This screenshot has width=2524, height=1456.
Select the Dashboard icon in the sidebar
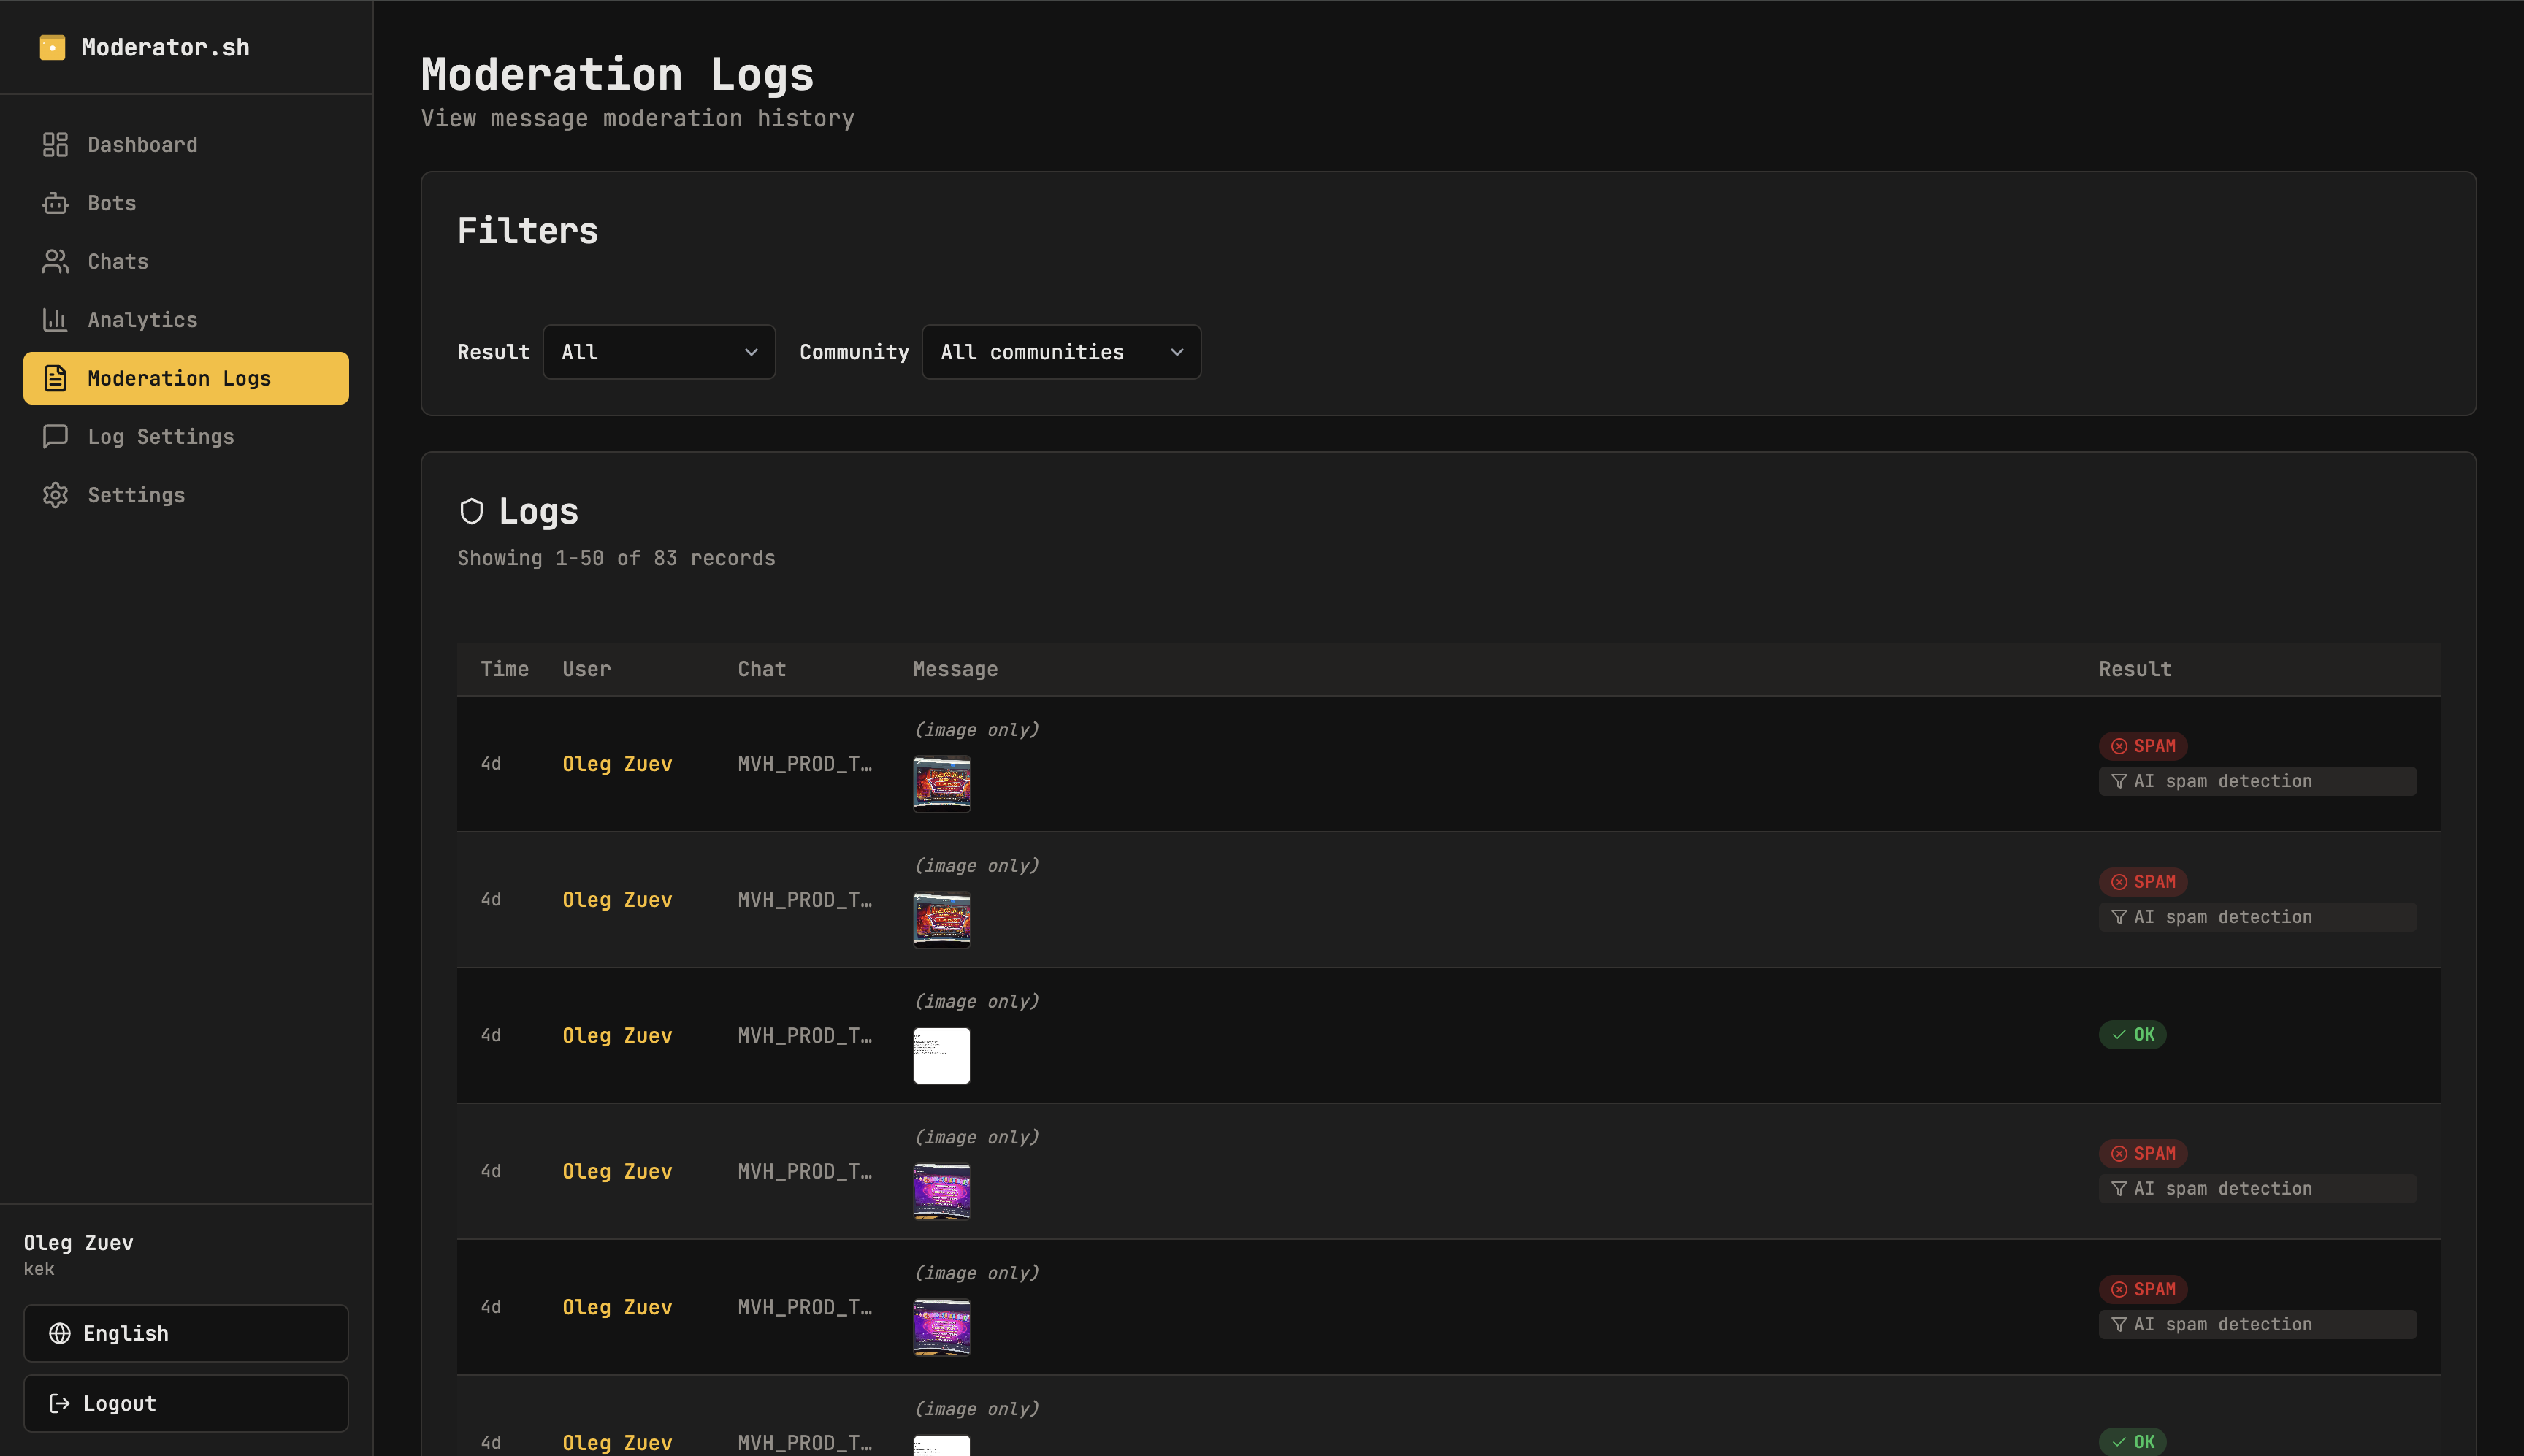(x=56, y=145)
